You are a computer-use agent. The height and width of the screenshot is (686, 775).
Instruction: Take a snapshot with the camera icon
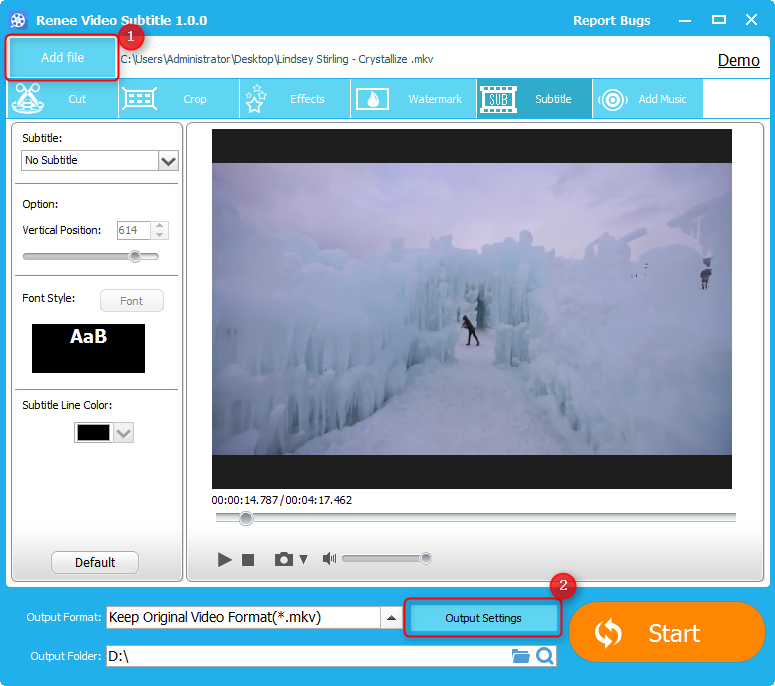284,559
